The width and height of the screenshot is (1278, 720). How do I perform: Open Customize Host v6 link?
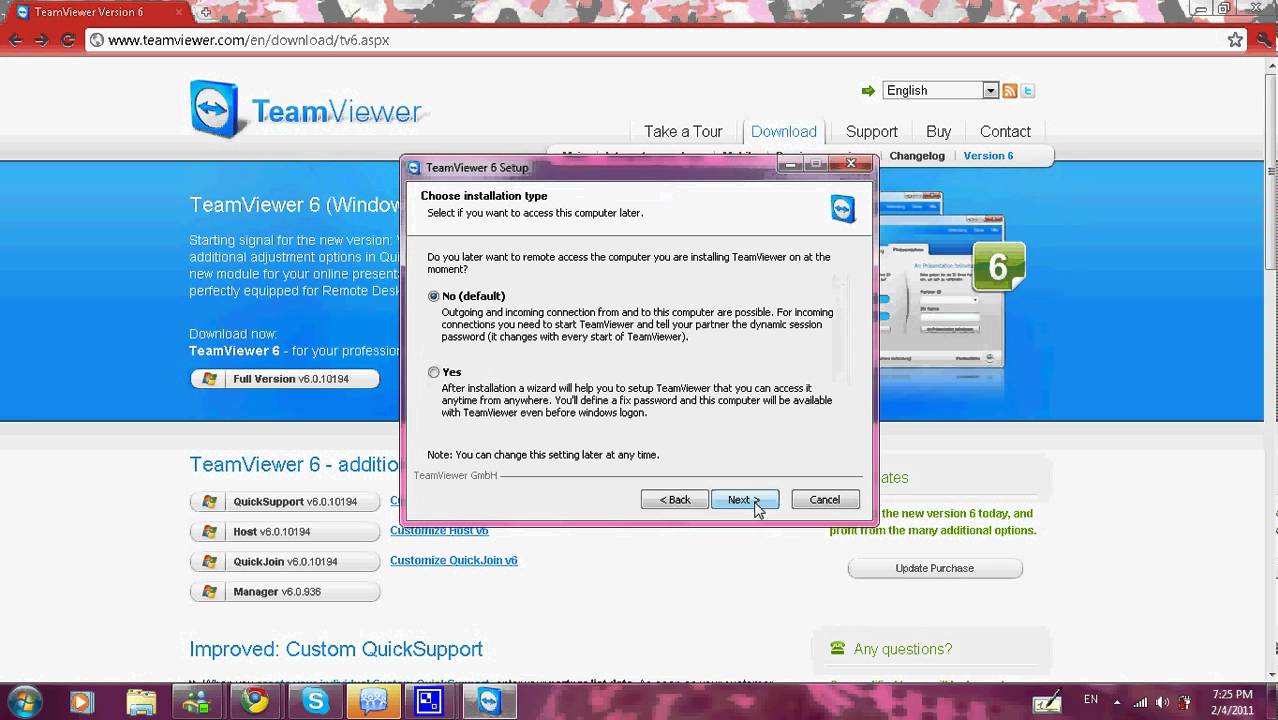[x=439, y=530]
